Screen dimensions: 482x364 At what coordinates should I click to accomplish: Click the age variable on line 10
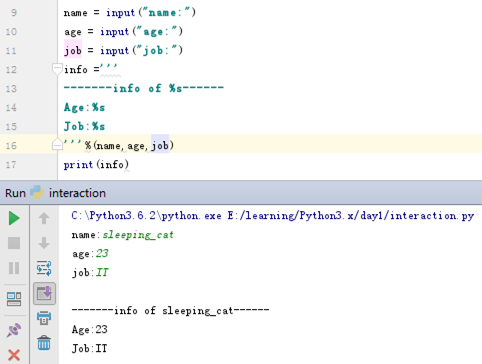[x=73, y=32]
